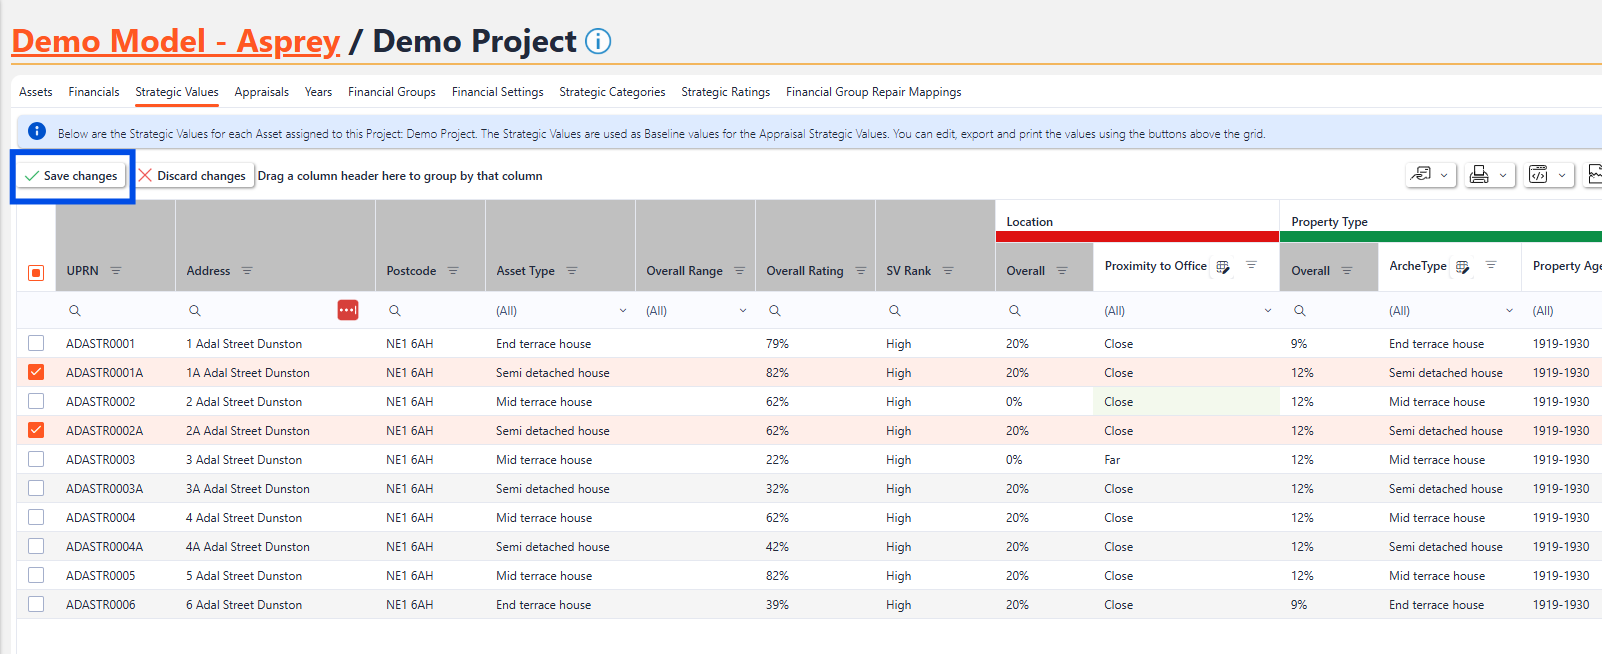Viewport: 1602px width, 654px height.
Task: Click the bulk edit icon for Proximity to Office
Action: coord(1223,266)
